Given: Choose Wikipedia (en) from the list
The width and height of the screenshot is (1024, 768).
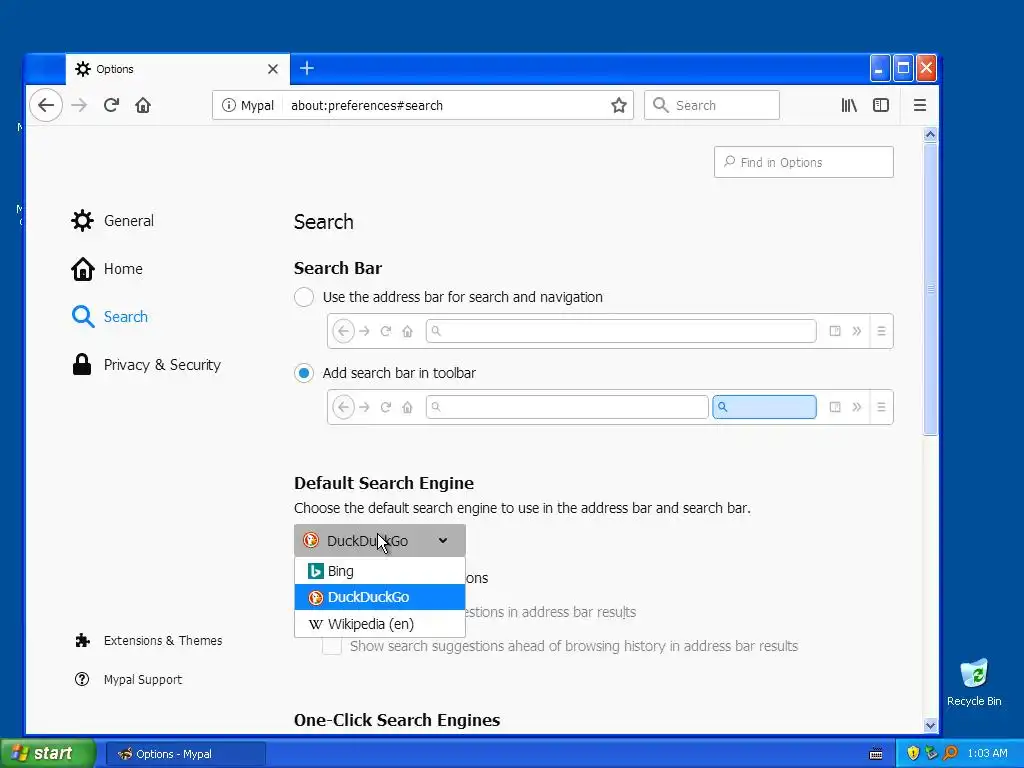Looking at the screenshot, I should (379, 624).
